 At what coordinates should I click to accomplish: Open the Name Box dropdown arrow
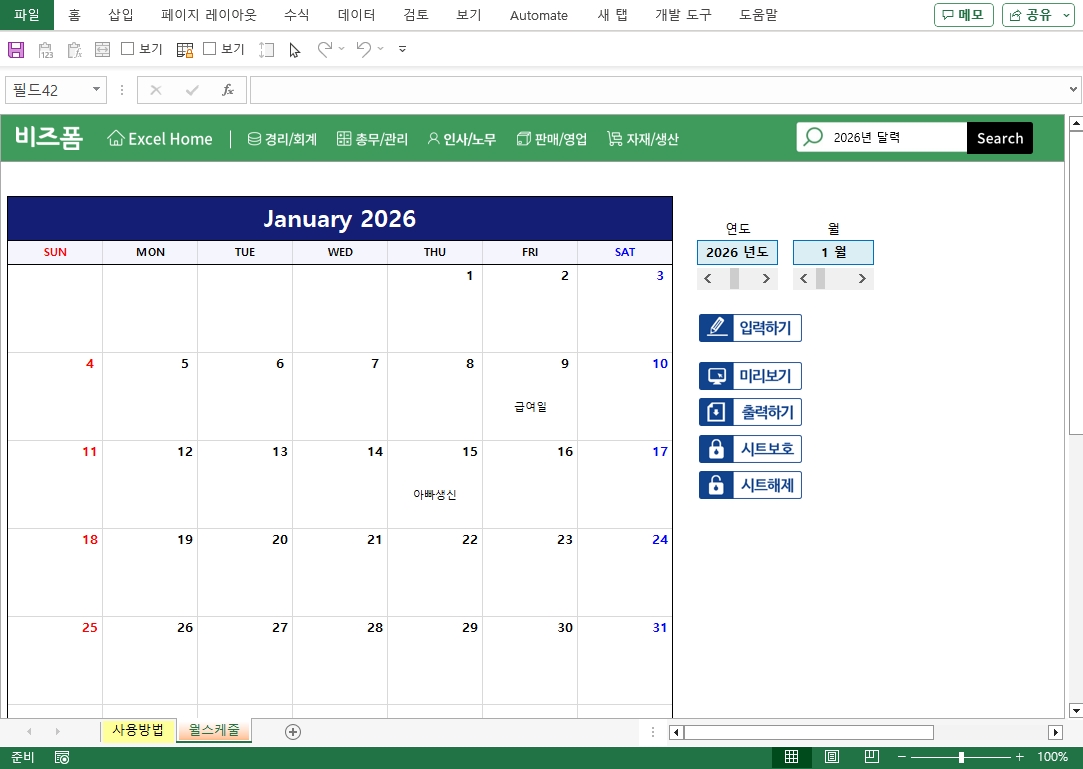pos(96,89)
